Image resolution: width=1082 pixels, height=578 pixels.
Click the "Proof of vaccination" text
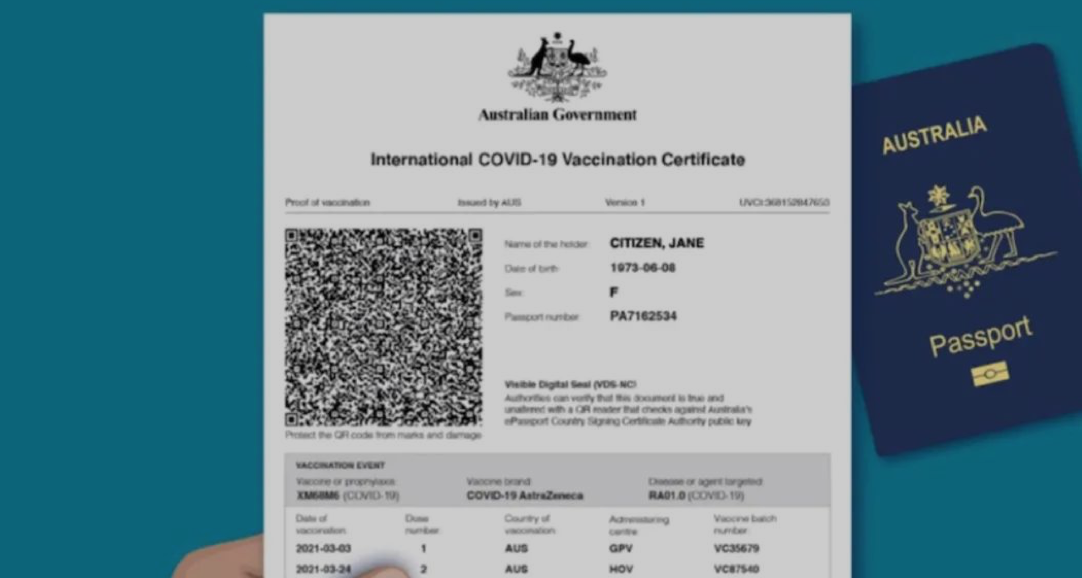(328, 203)
